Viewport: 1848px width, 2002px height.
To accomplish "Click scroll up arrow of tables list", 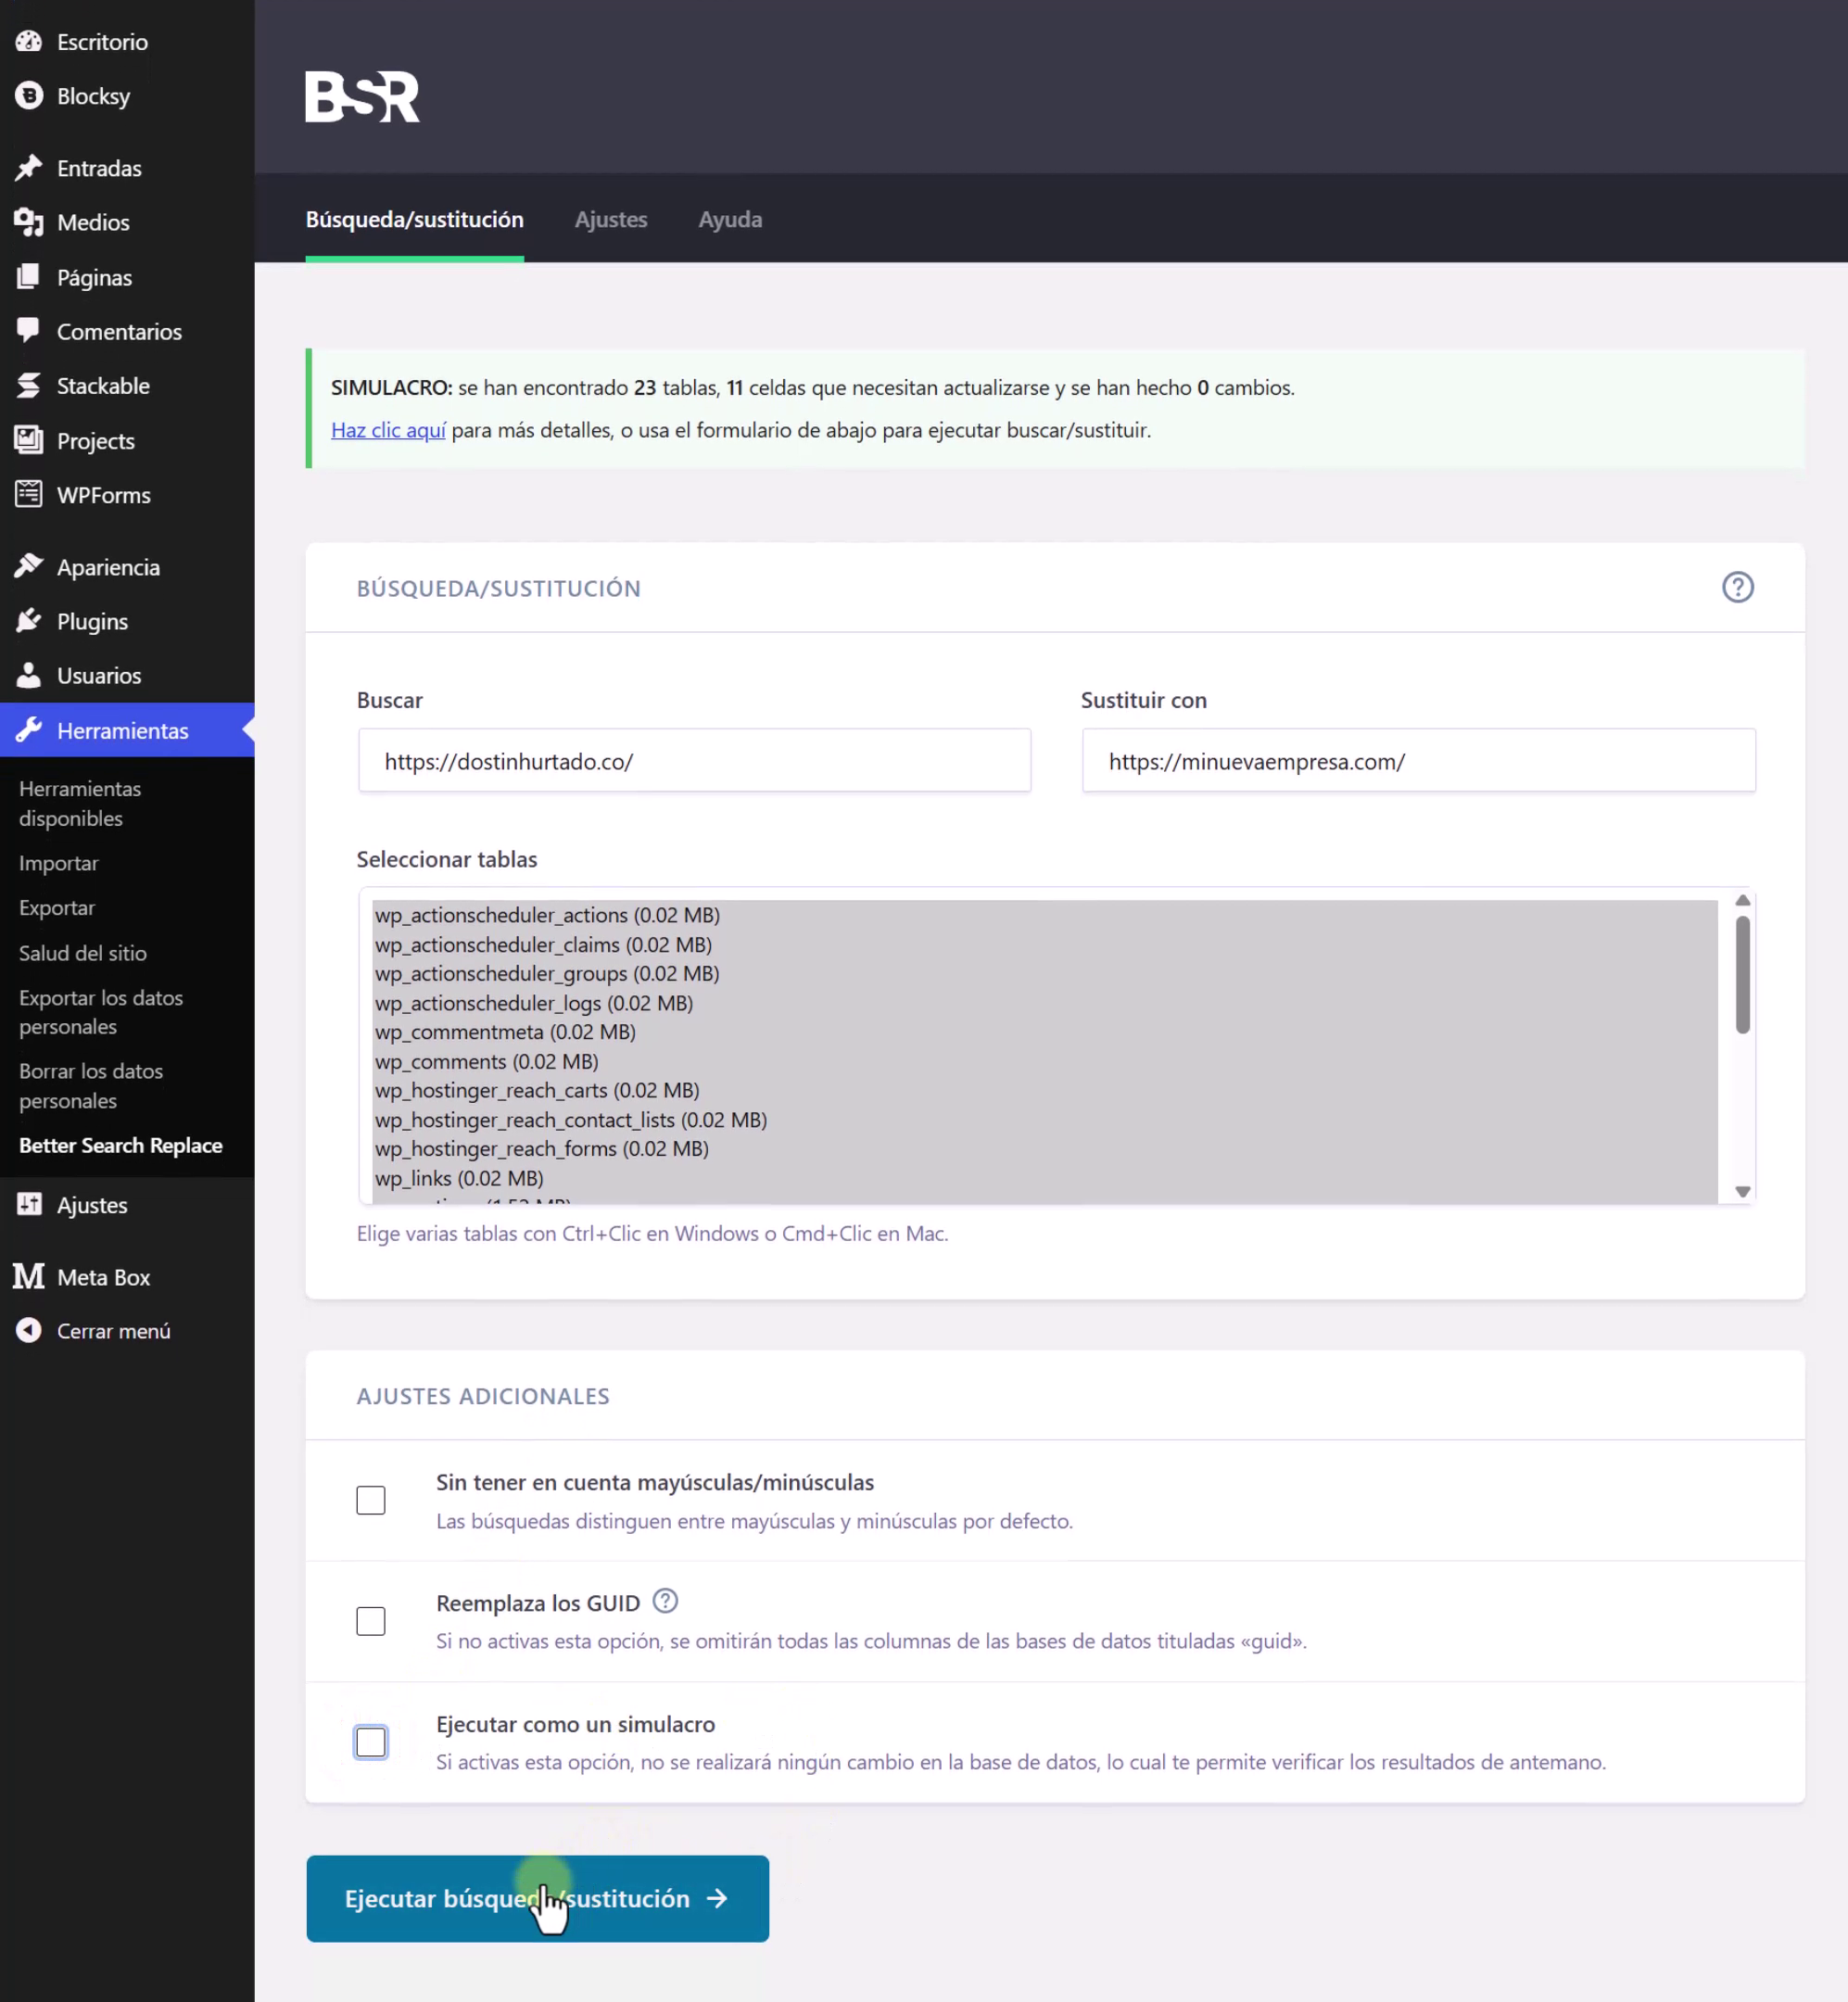I will pos(1742,900).
